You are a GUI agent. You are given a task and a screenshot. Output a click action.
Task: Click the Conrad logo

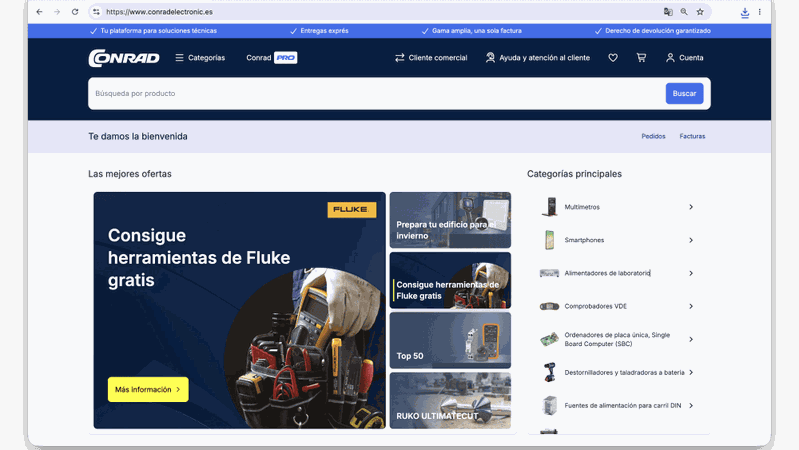click(124, 58)
